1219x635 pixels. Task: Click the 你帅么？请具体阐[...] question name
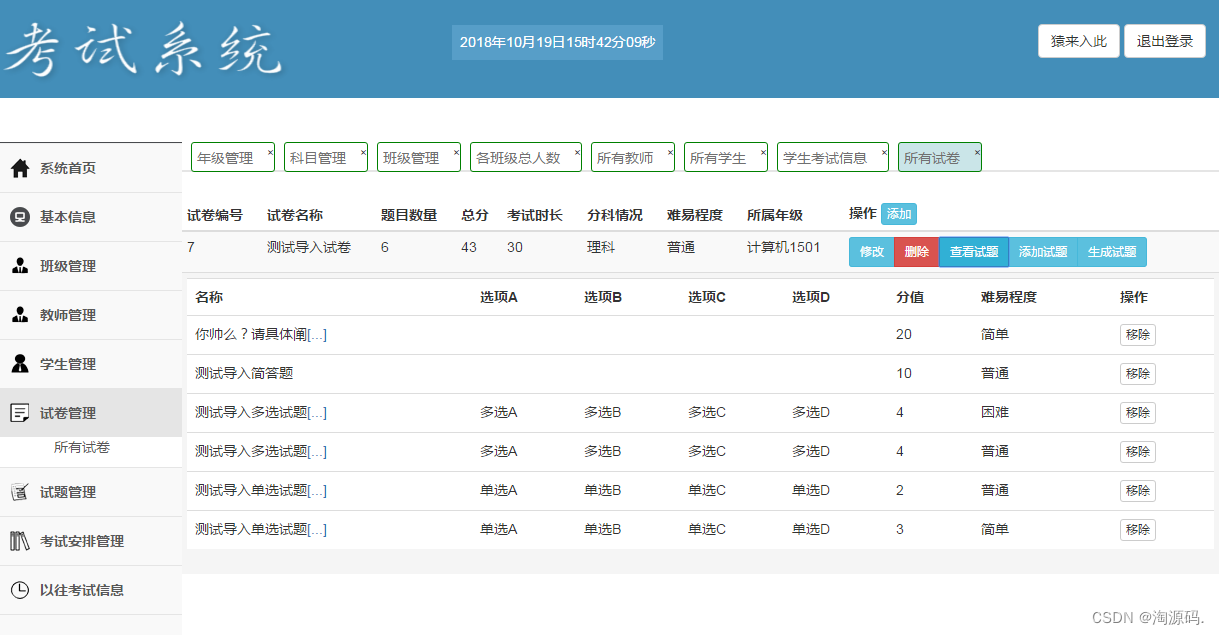[x=261, y=334]
